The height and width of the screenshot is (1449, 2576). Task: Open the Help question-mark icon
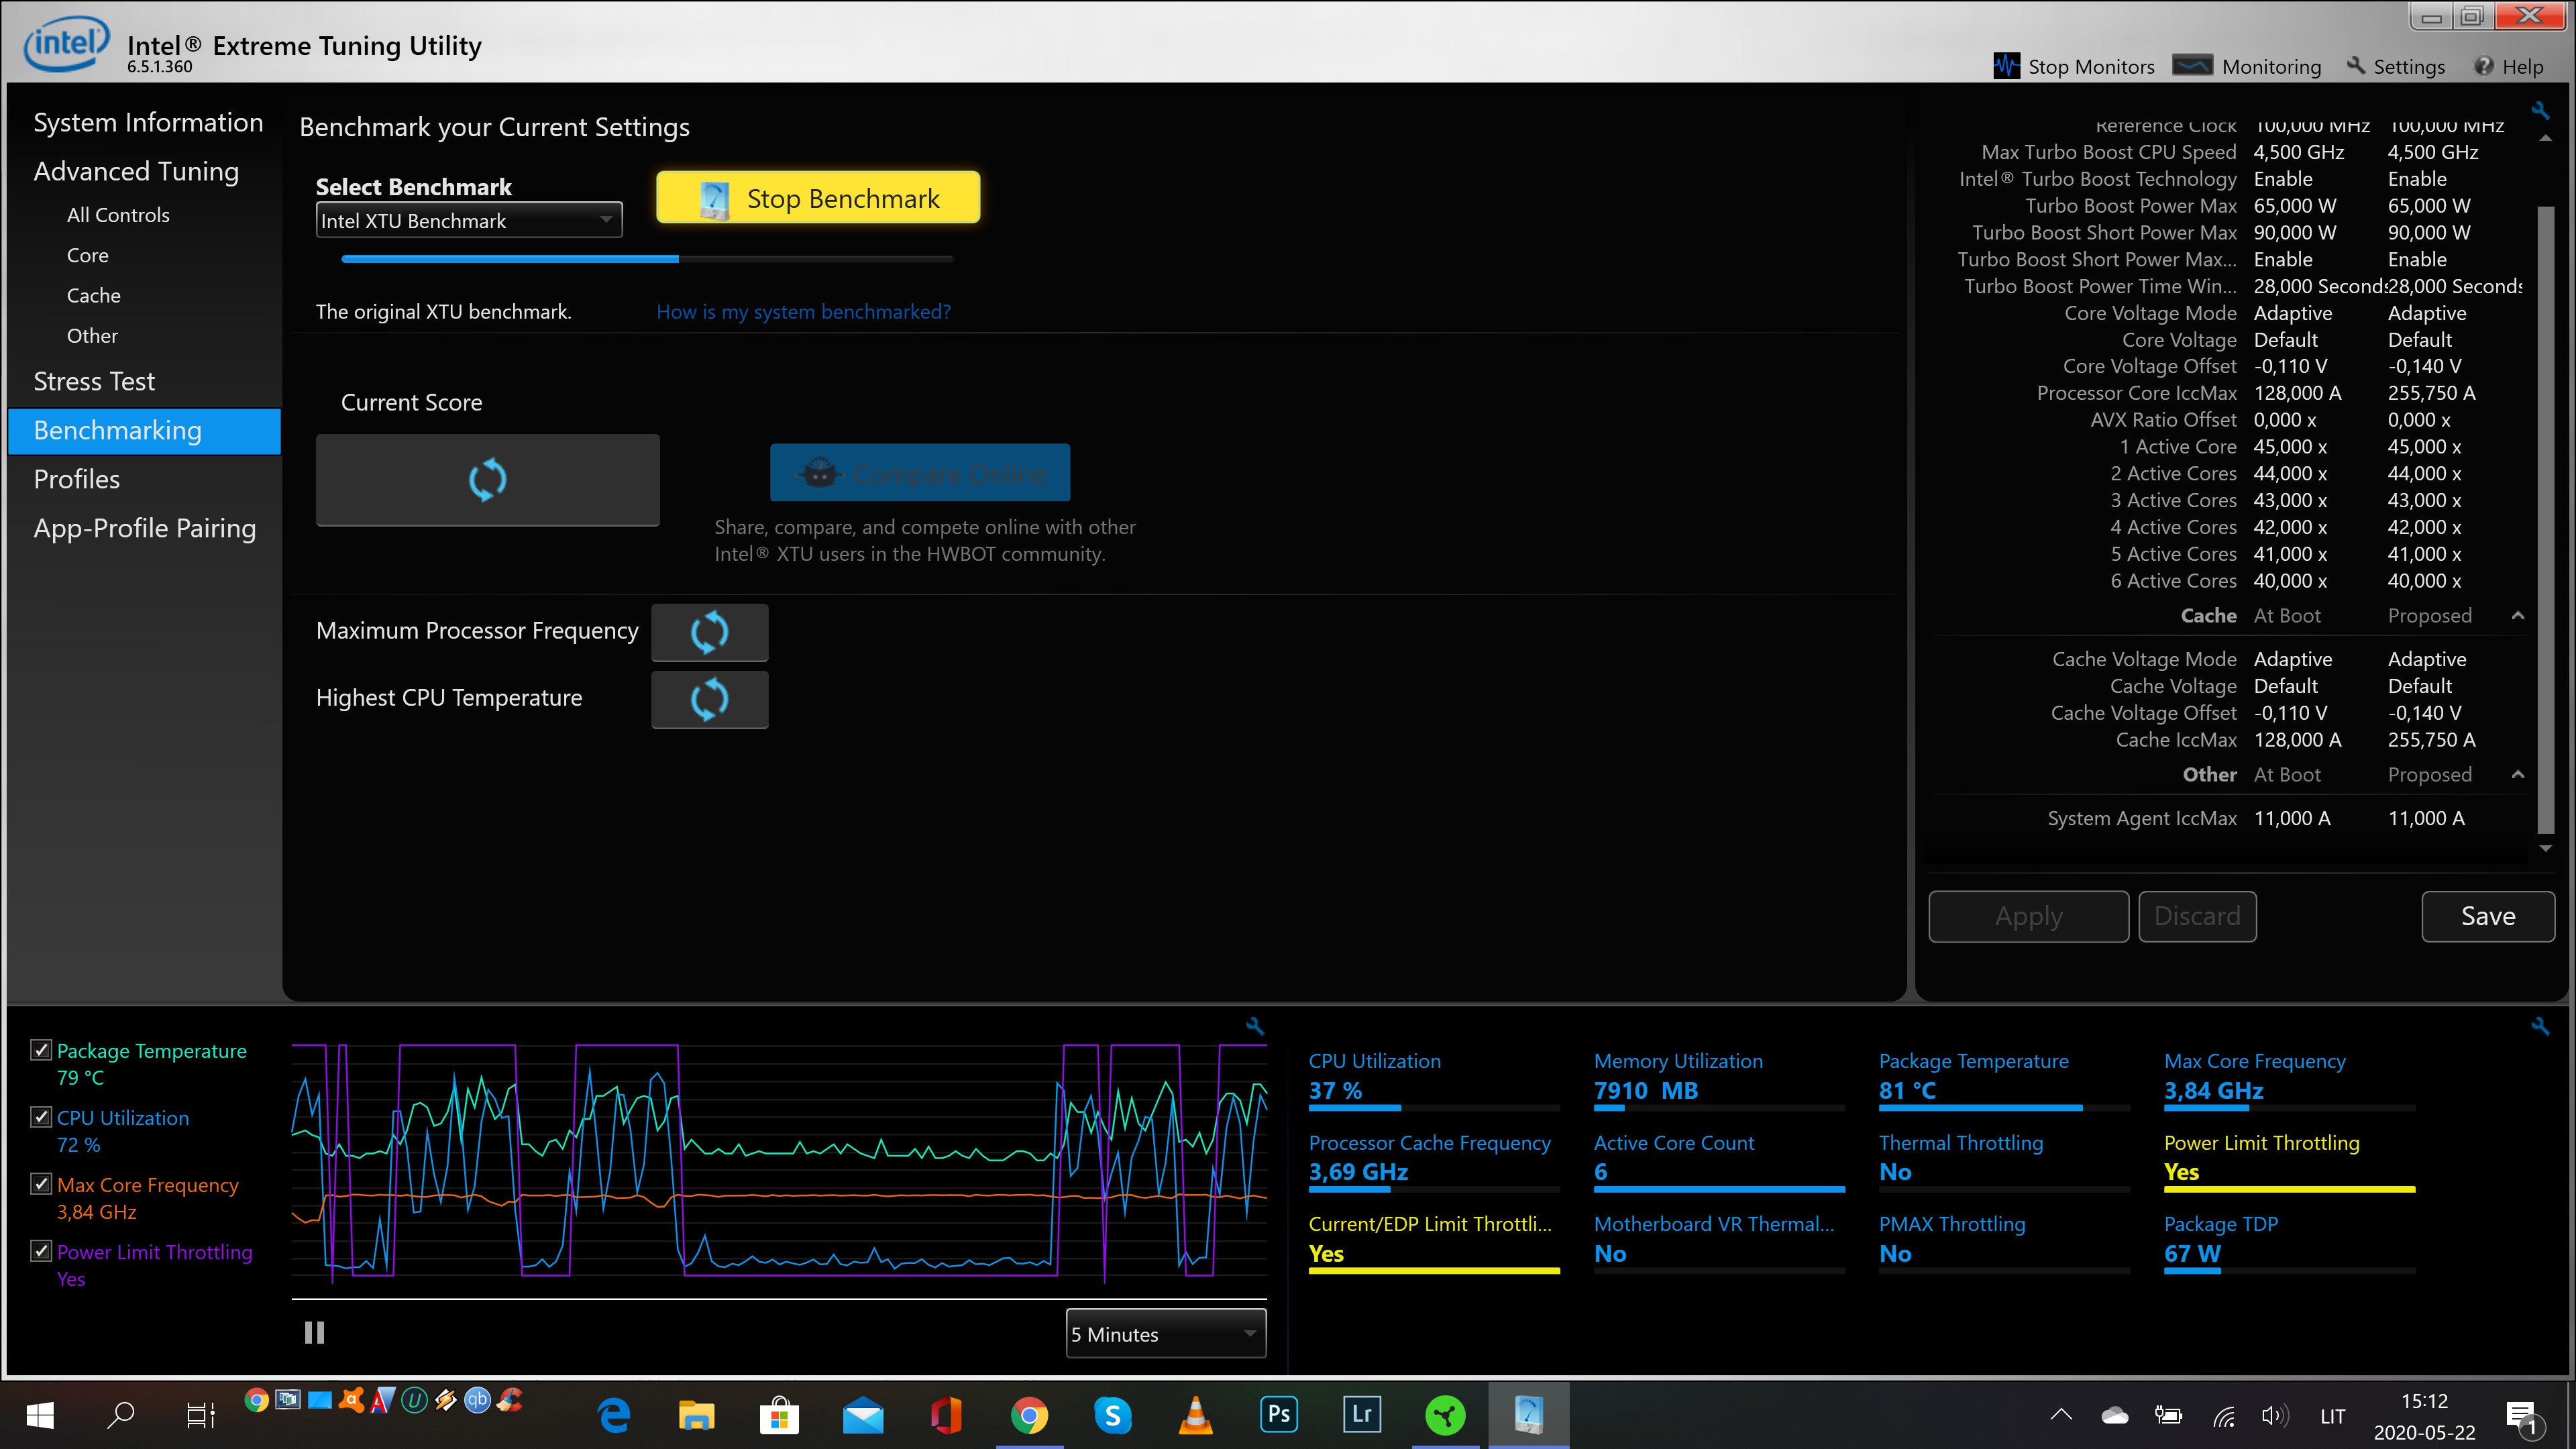[x=2484, y=66]
